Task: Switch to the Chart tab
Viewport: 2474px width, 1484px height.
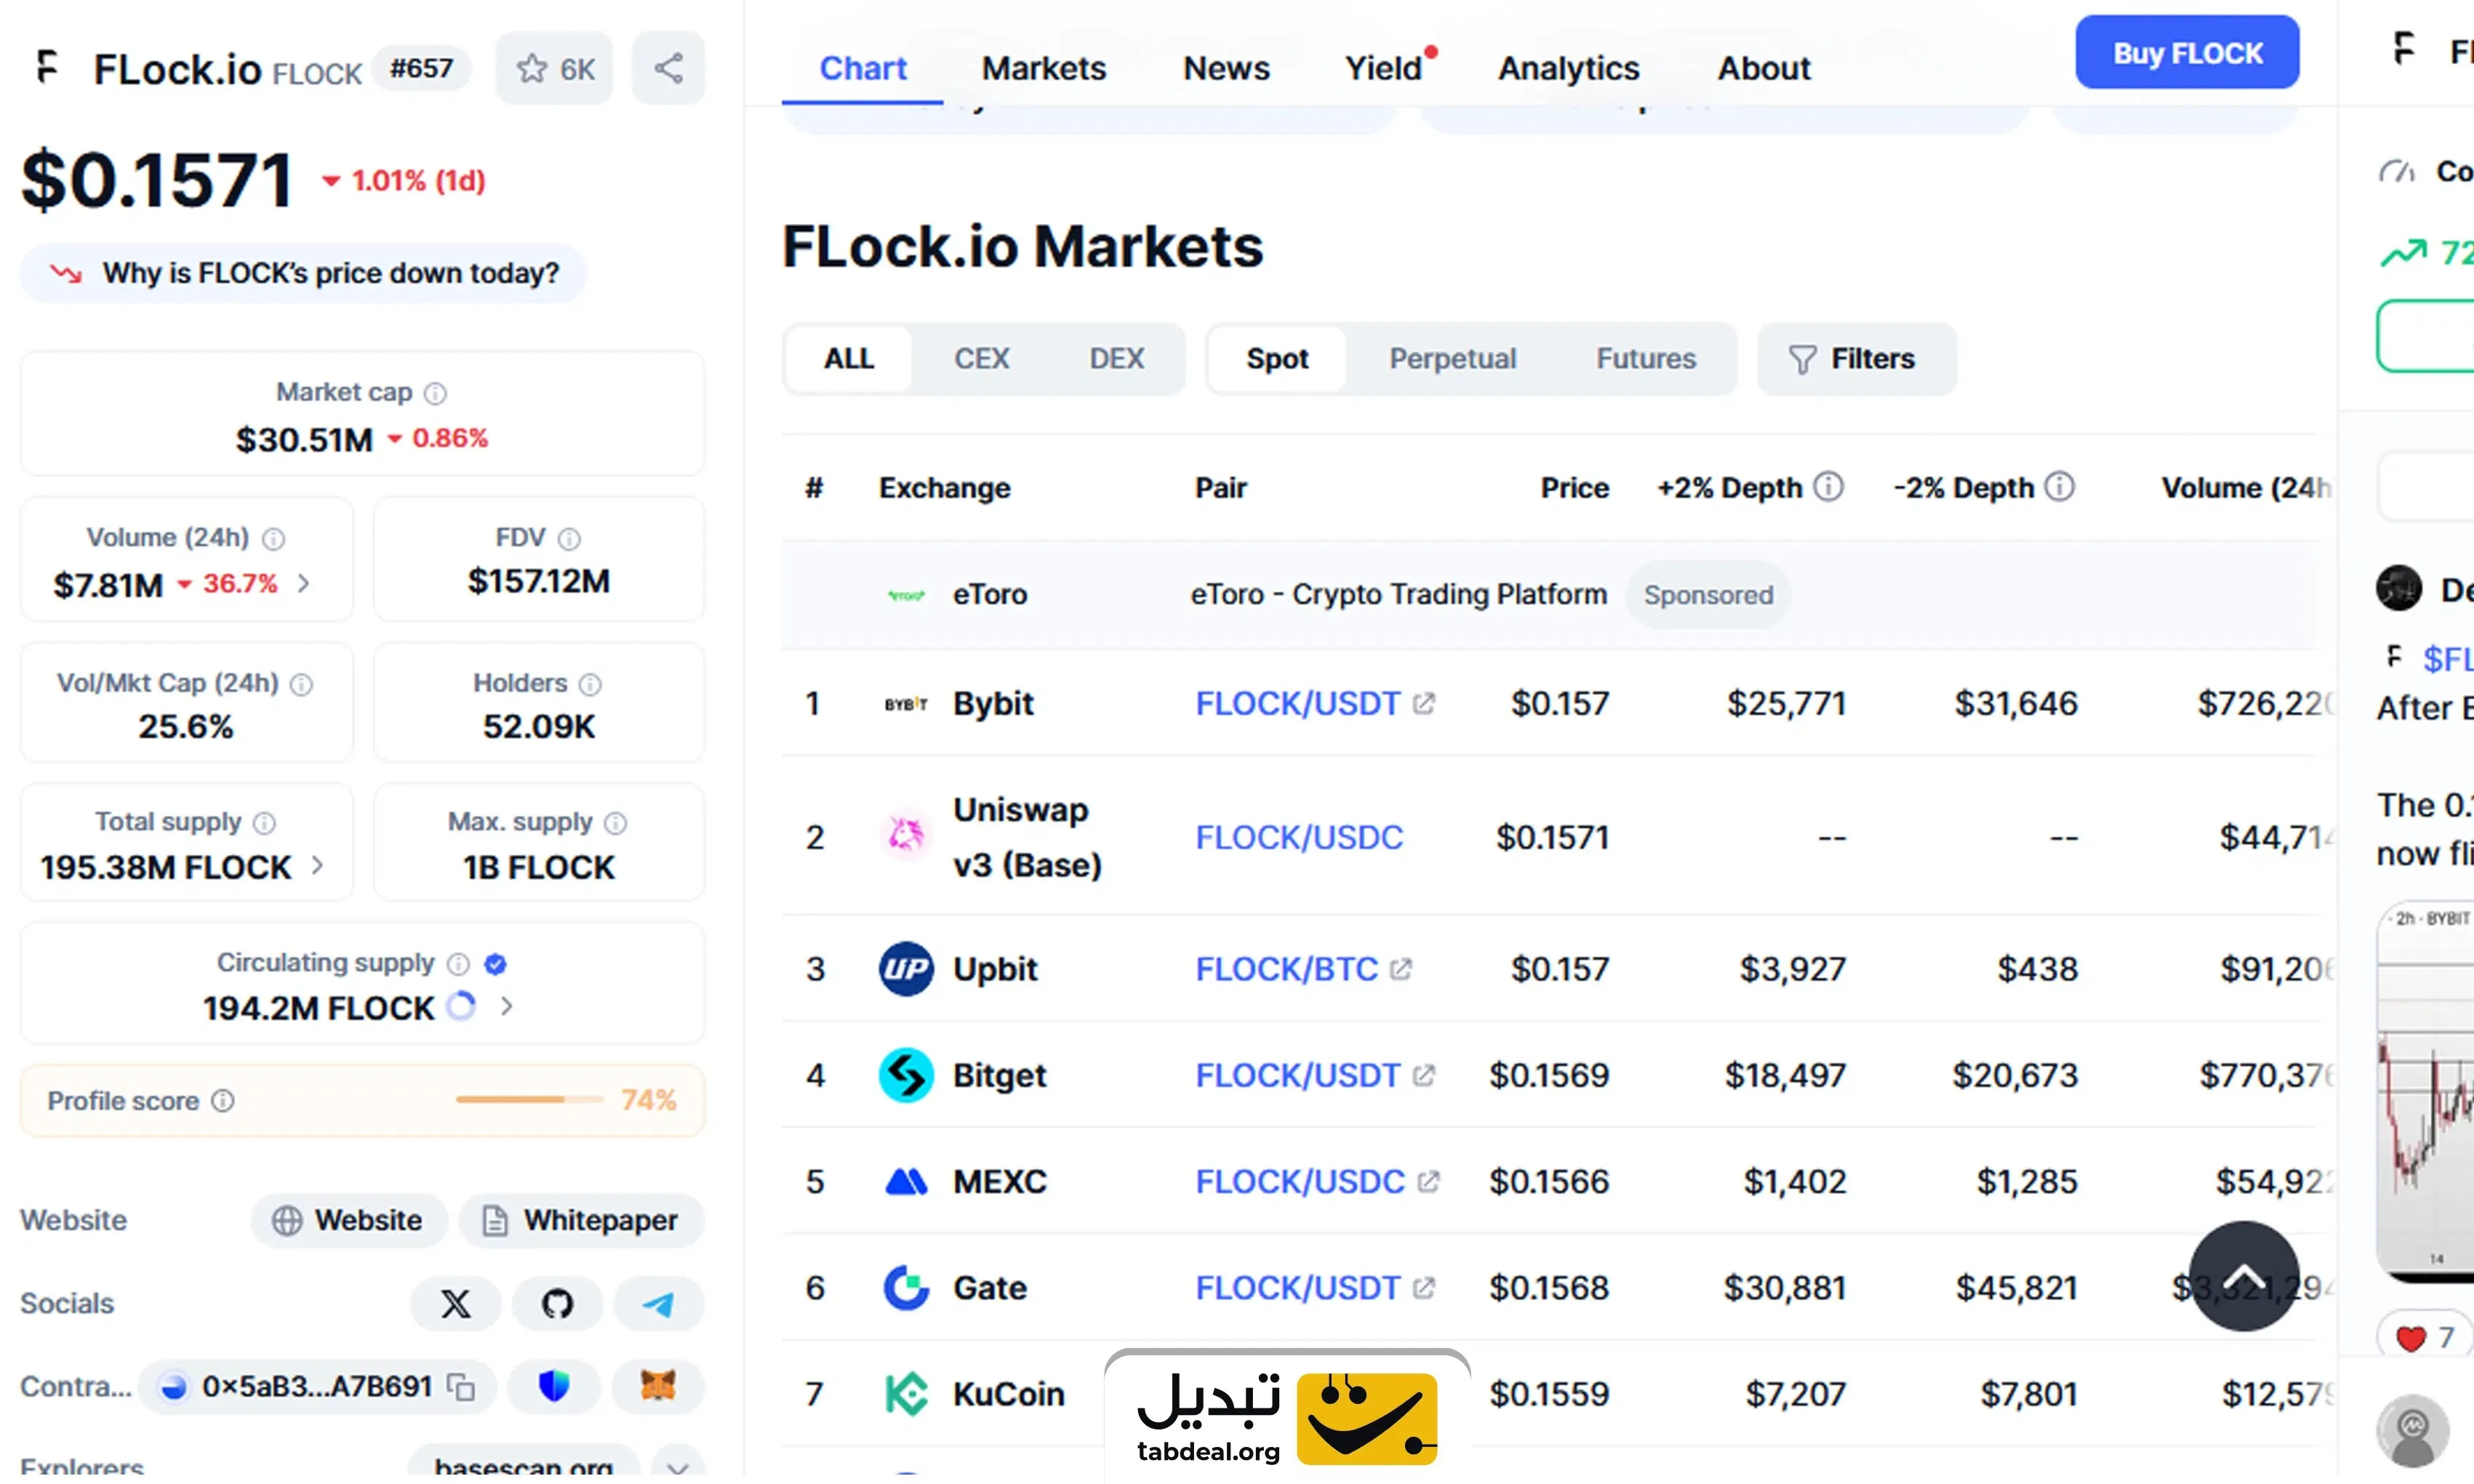Action: pyautogui.click(x=862, y=68)
